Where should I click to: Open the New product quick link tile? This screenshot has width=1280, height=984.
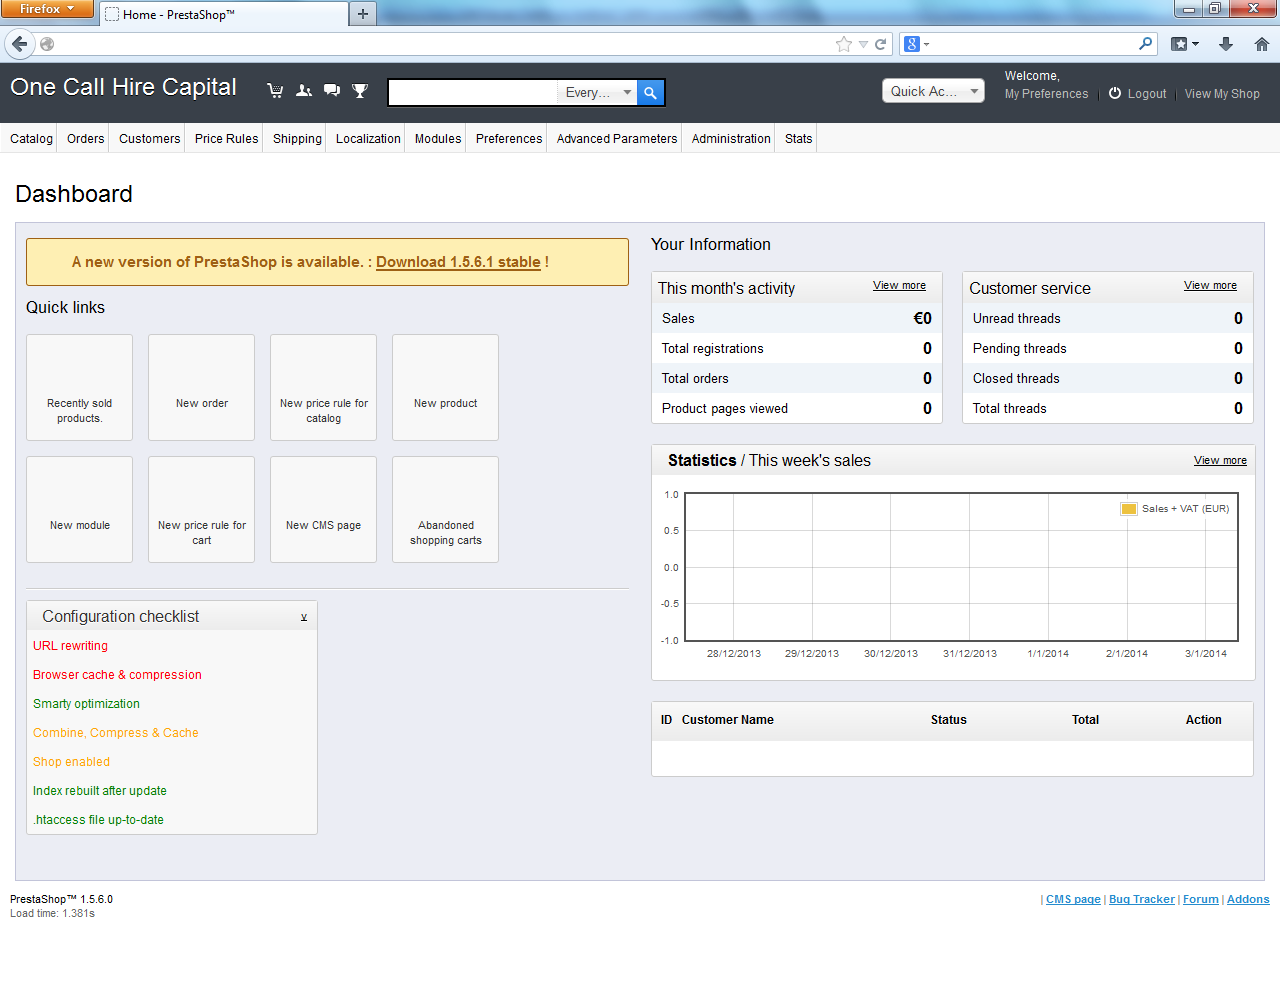(x=445, y=387)
